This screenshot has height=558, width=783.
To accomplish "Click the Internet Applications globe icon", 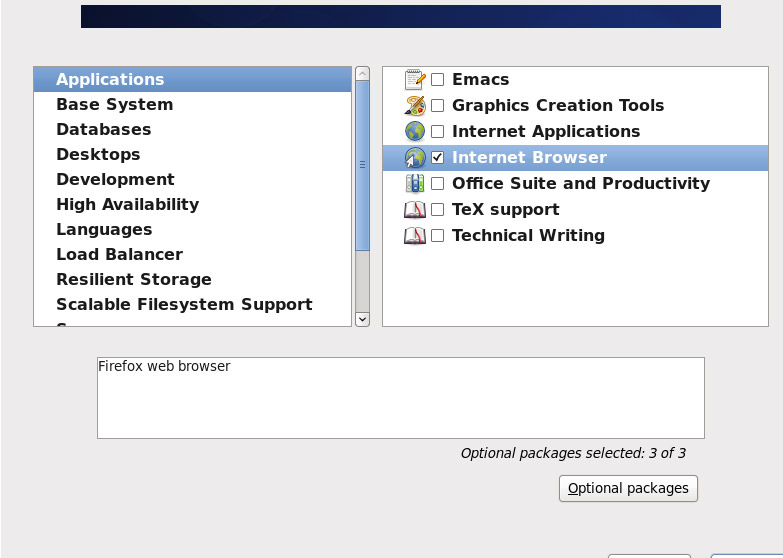I will (415, 131).
